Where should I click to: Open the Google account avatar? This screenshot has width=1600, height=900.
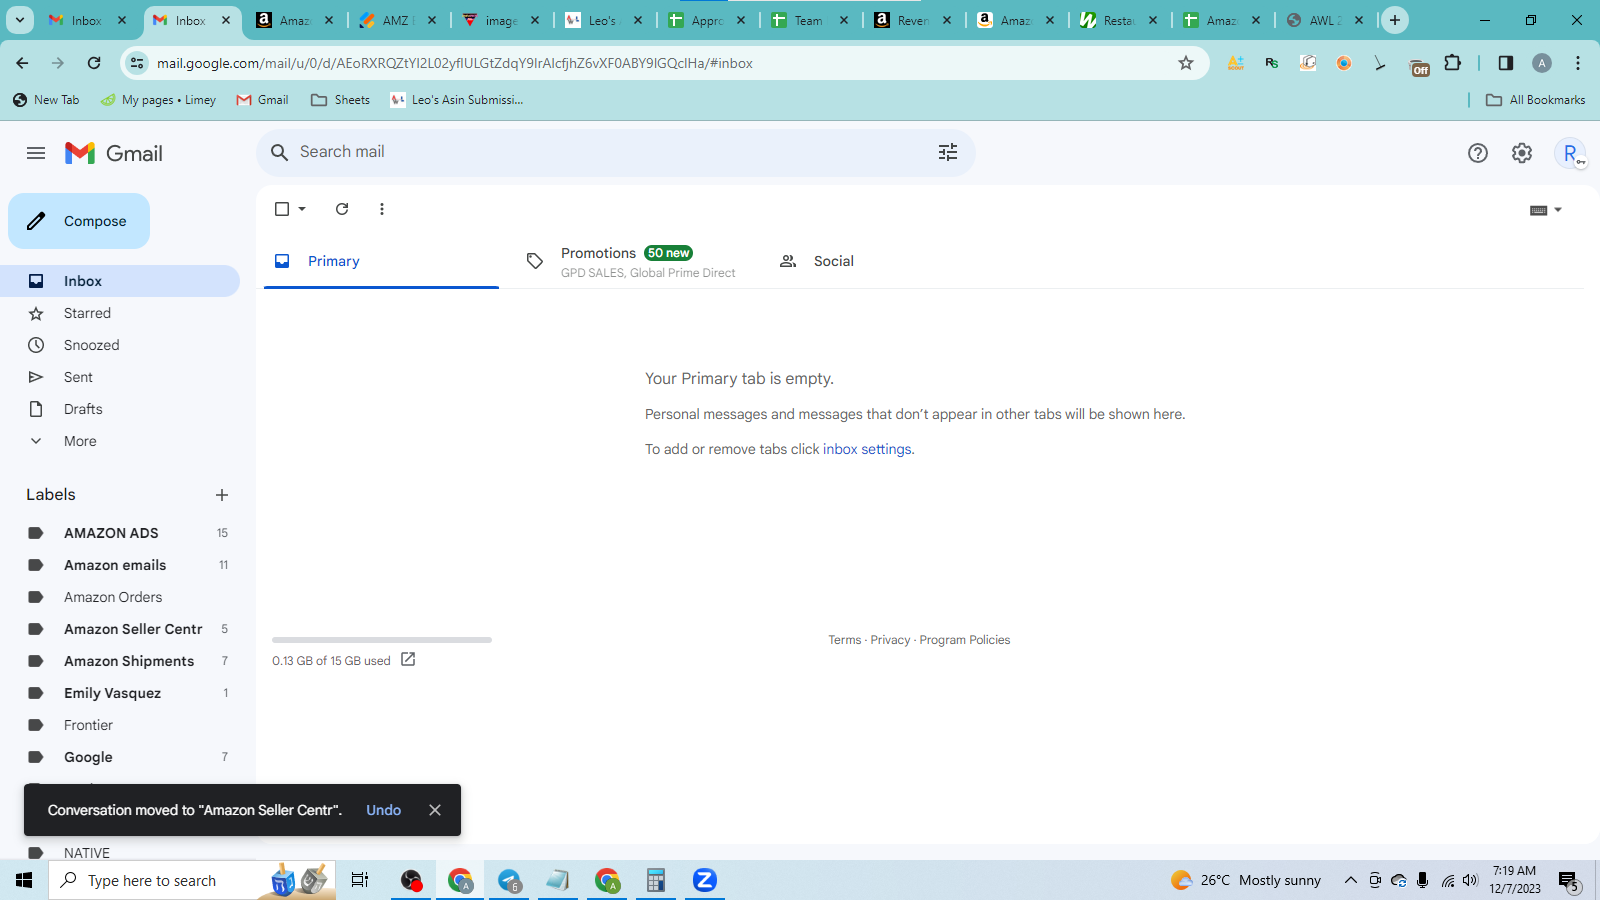pyautogui.click(x=1571, y=153)
